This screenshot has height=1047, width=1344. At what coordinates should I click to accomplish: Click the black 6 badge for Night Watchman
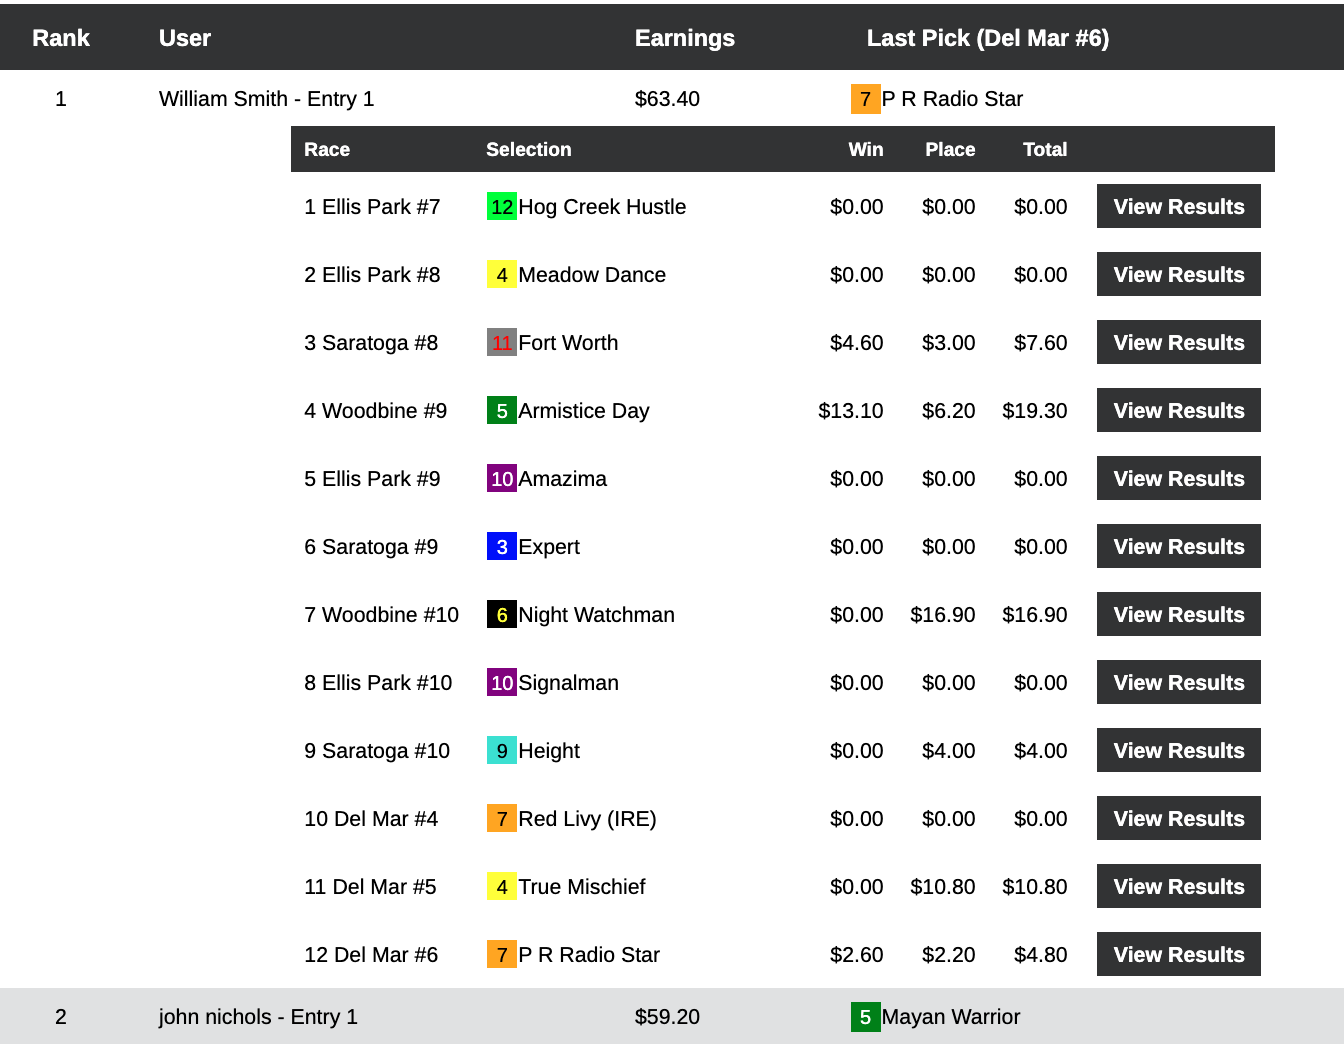(x=501, y=615)
